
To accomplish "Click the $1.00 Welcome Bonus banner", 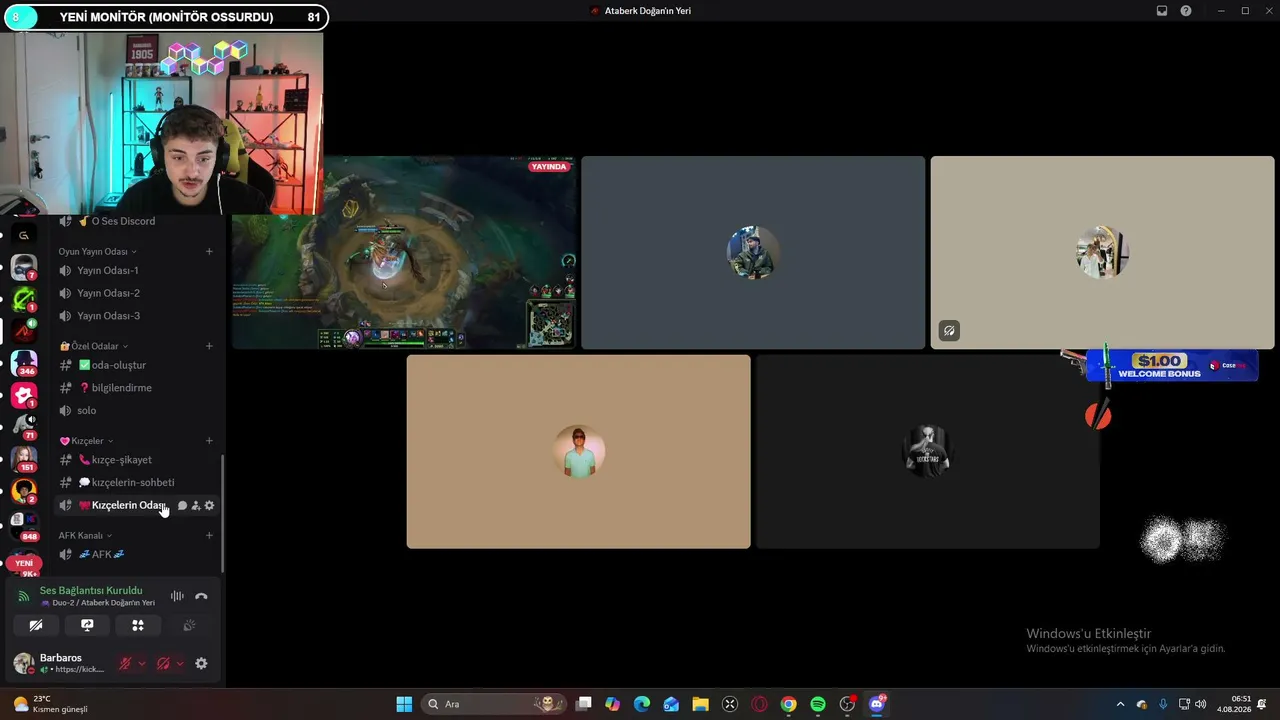I will (1171, 365).
